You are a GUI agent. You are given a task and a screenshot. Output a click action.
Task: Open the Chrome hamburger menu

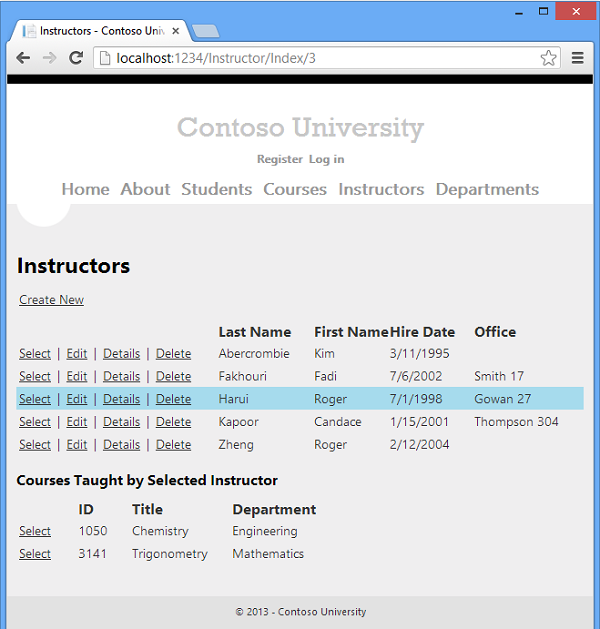pos(578,58)
